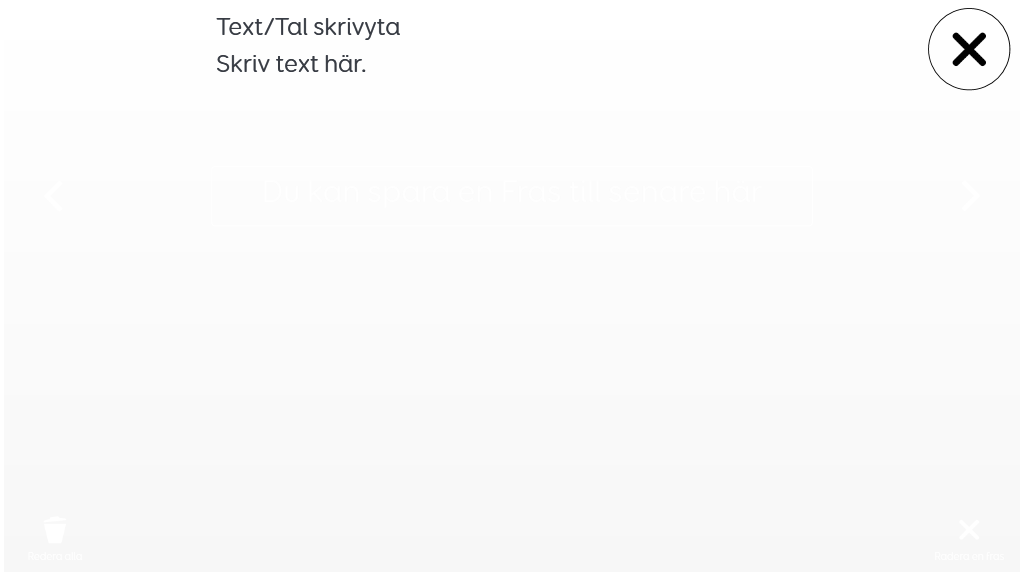The image size is (1024, 576).
Task: Delete the current slide with the trash icon
Action: click(x=55, y=529)
